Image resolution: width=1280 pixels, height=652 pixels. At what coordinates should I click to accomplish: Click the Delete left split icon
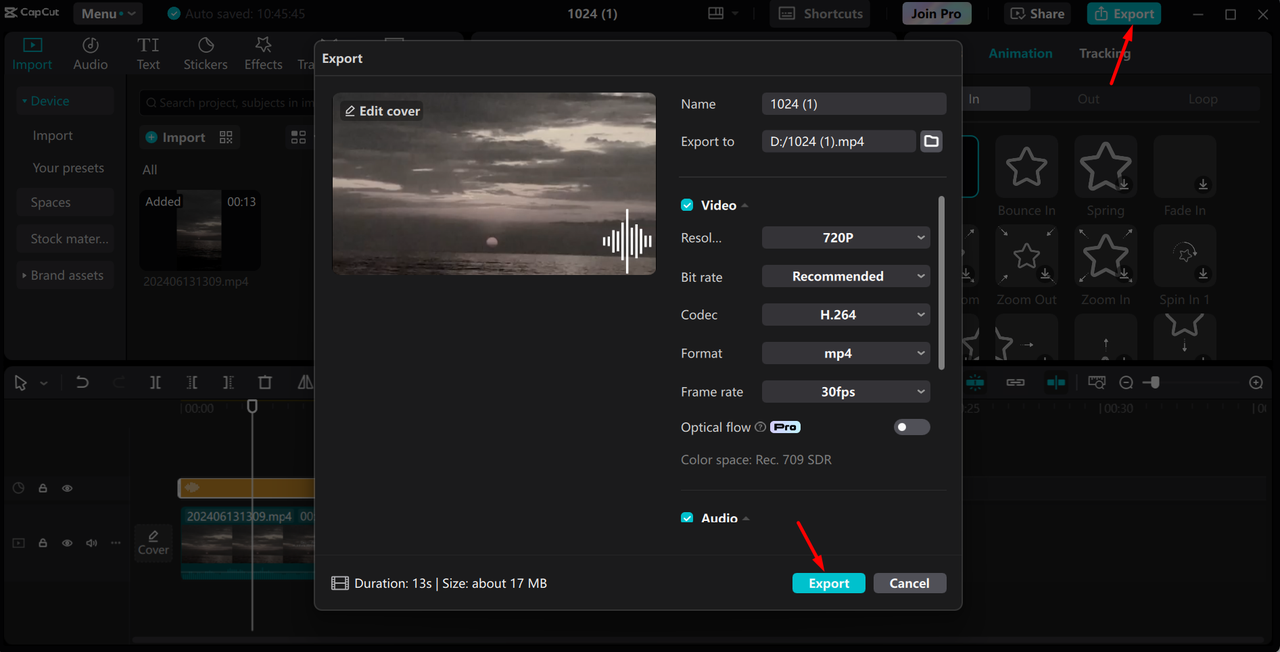tap(192, 383)
